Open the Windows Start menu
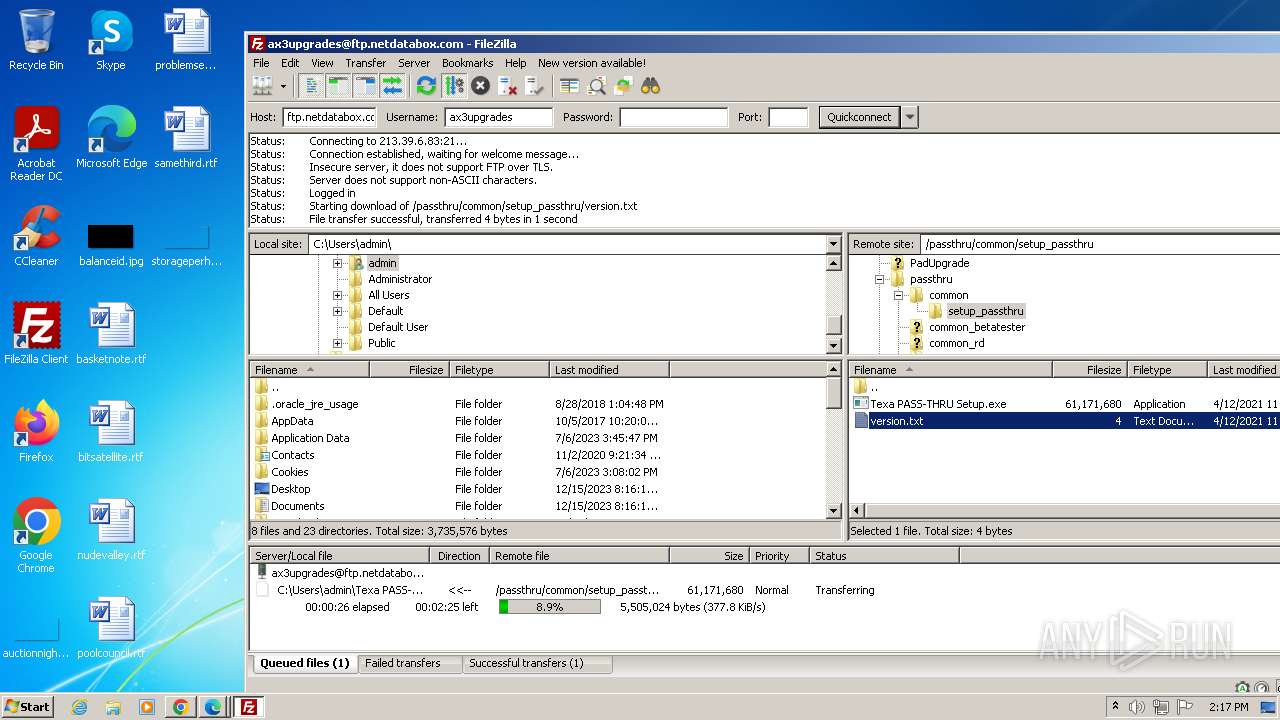This screenshot has width=1280, height=720. click(27, 707)
